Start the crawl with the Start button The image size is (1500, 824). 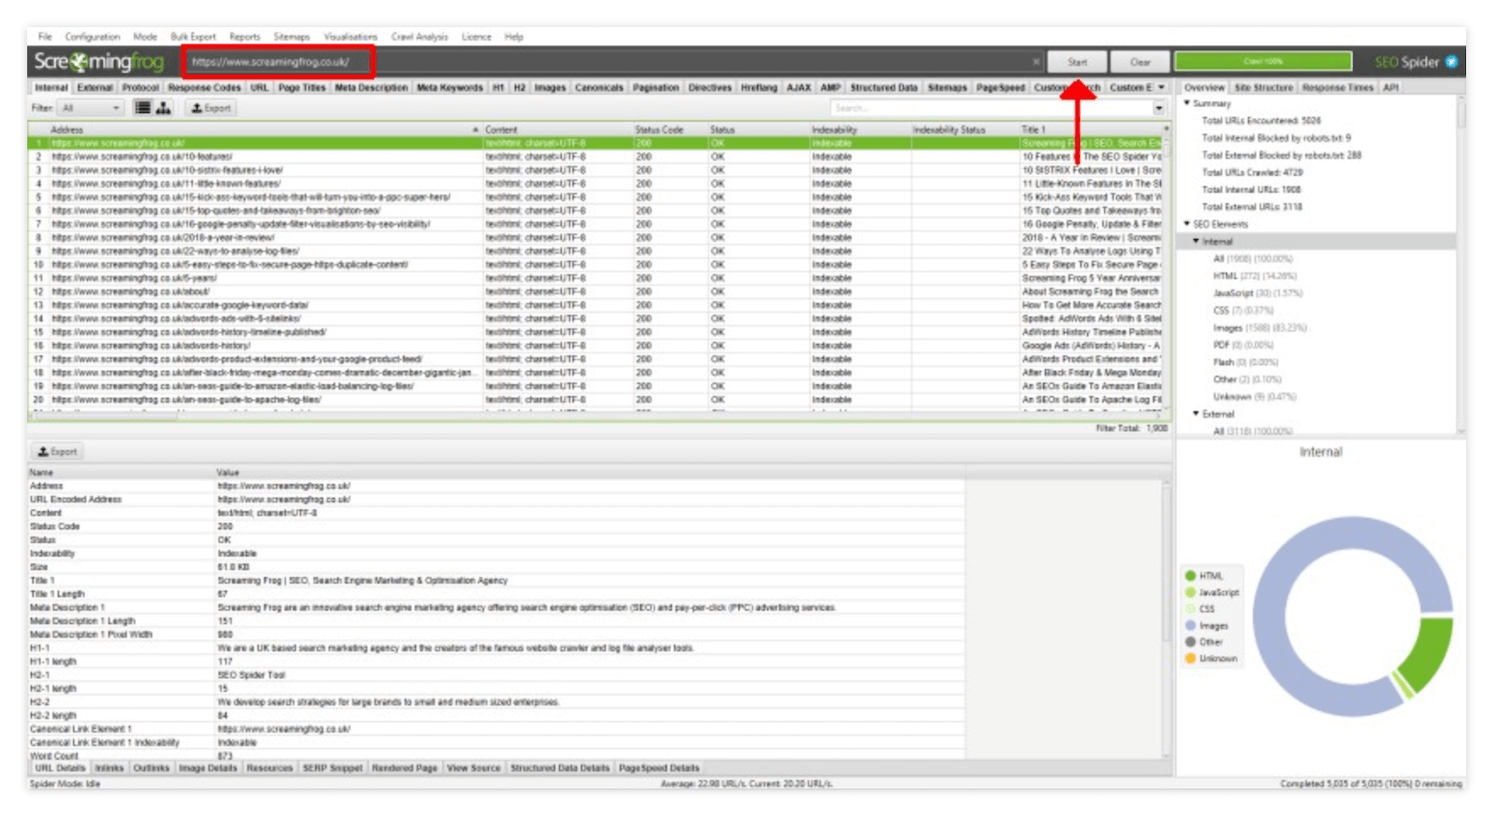click(x=1077, y=62)
